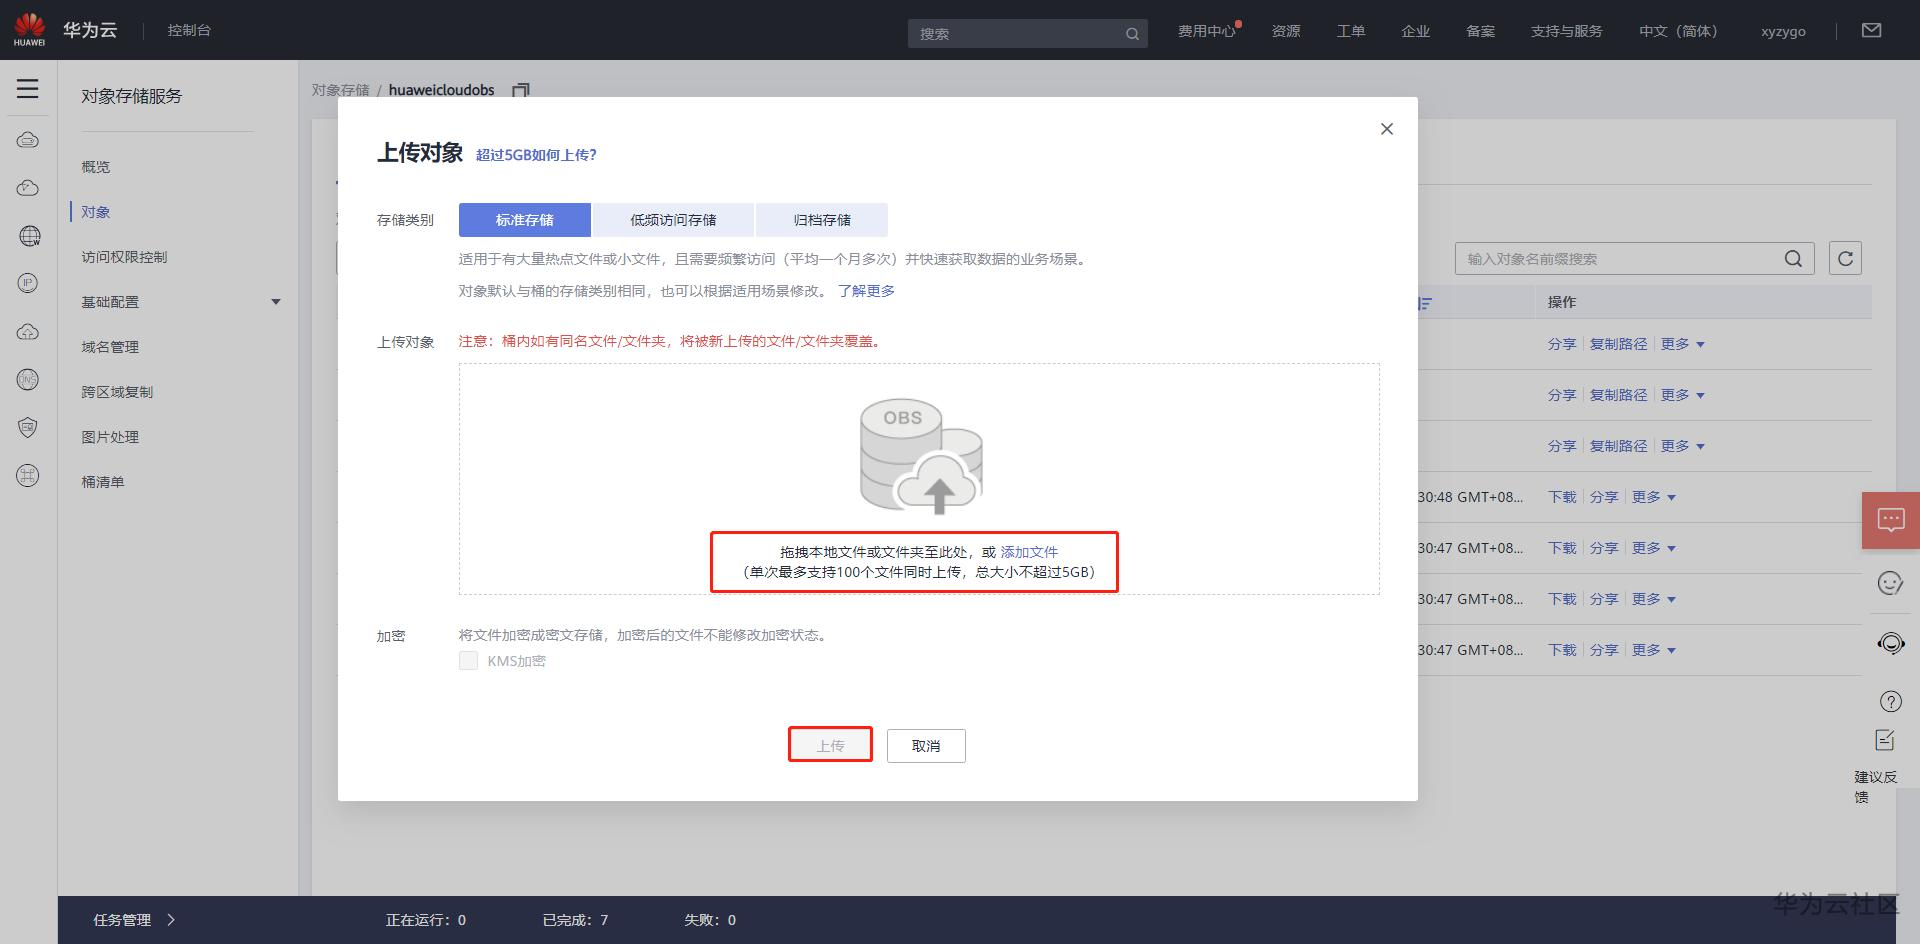The width and height of the screenshot is (1920, 944).
Task: Close the 上传对象 dialog with the X
Action: (x=1386, y=129)
